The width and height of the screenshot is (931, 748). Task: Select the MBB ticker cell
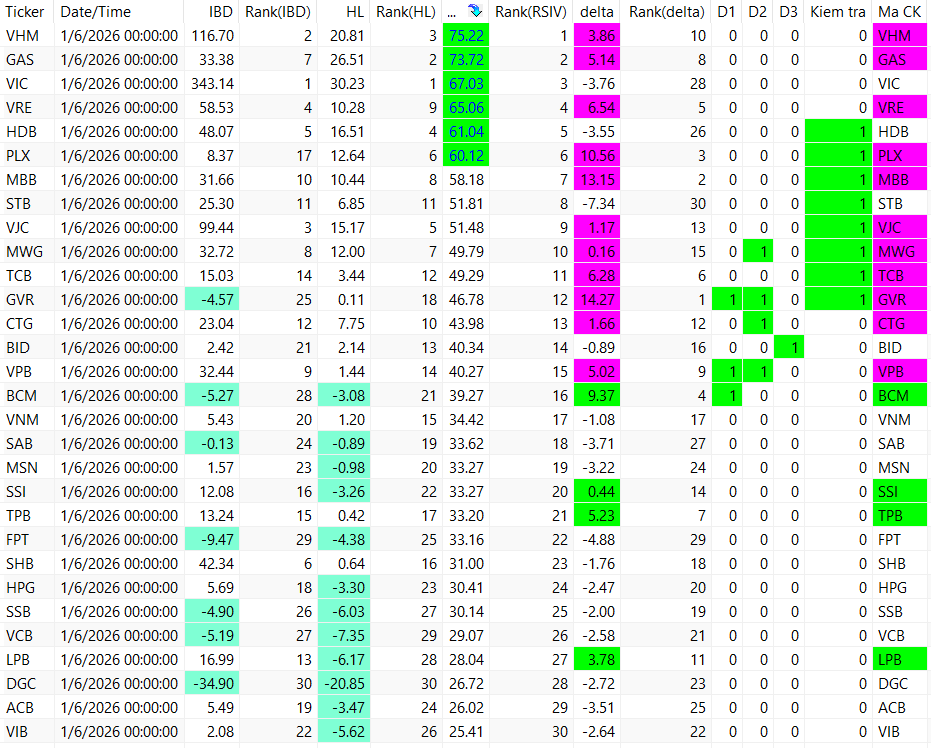27,180
